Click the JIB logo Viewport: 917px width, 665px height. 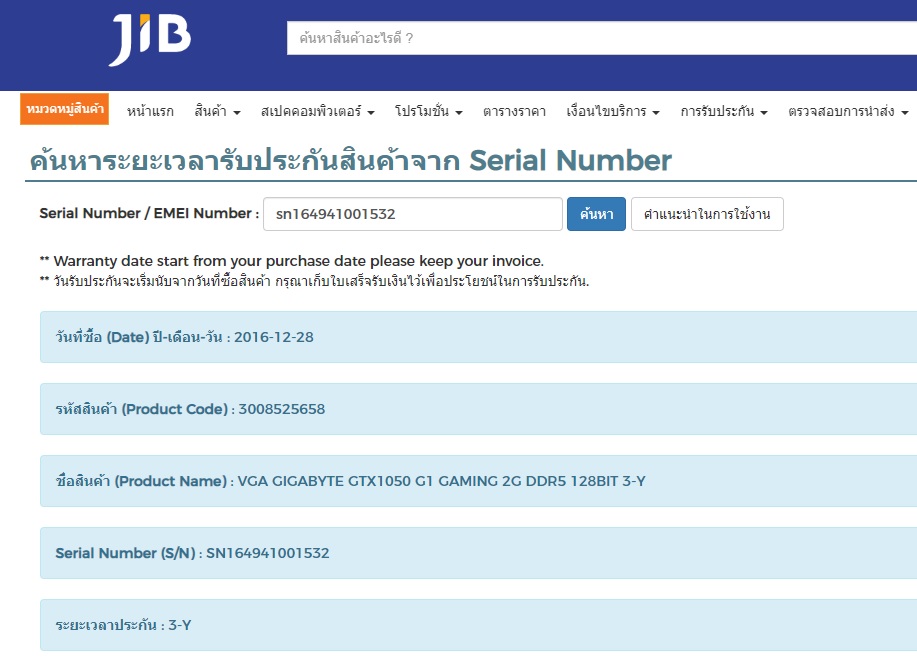150,39
